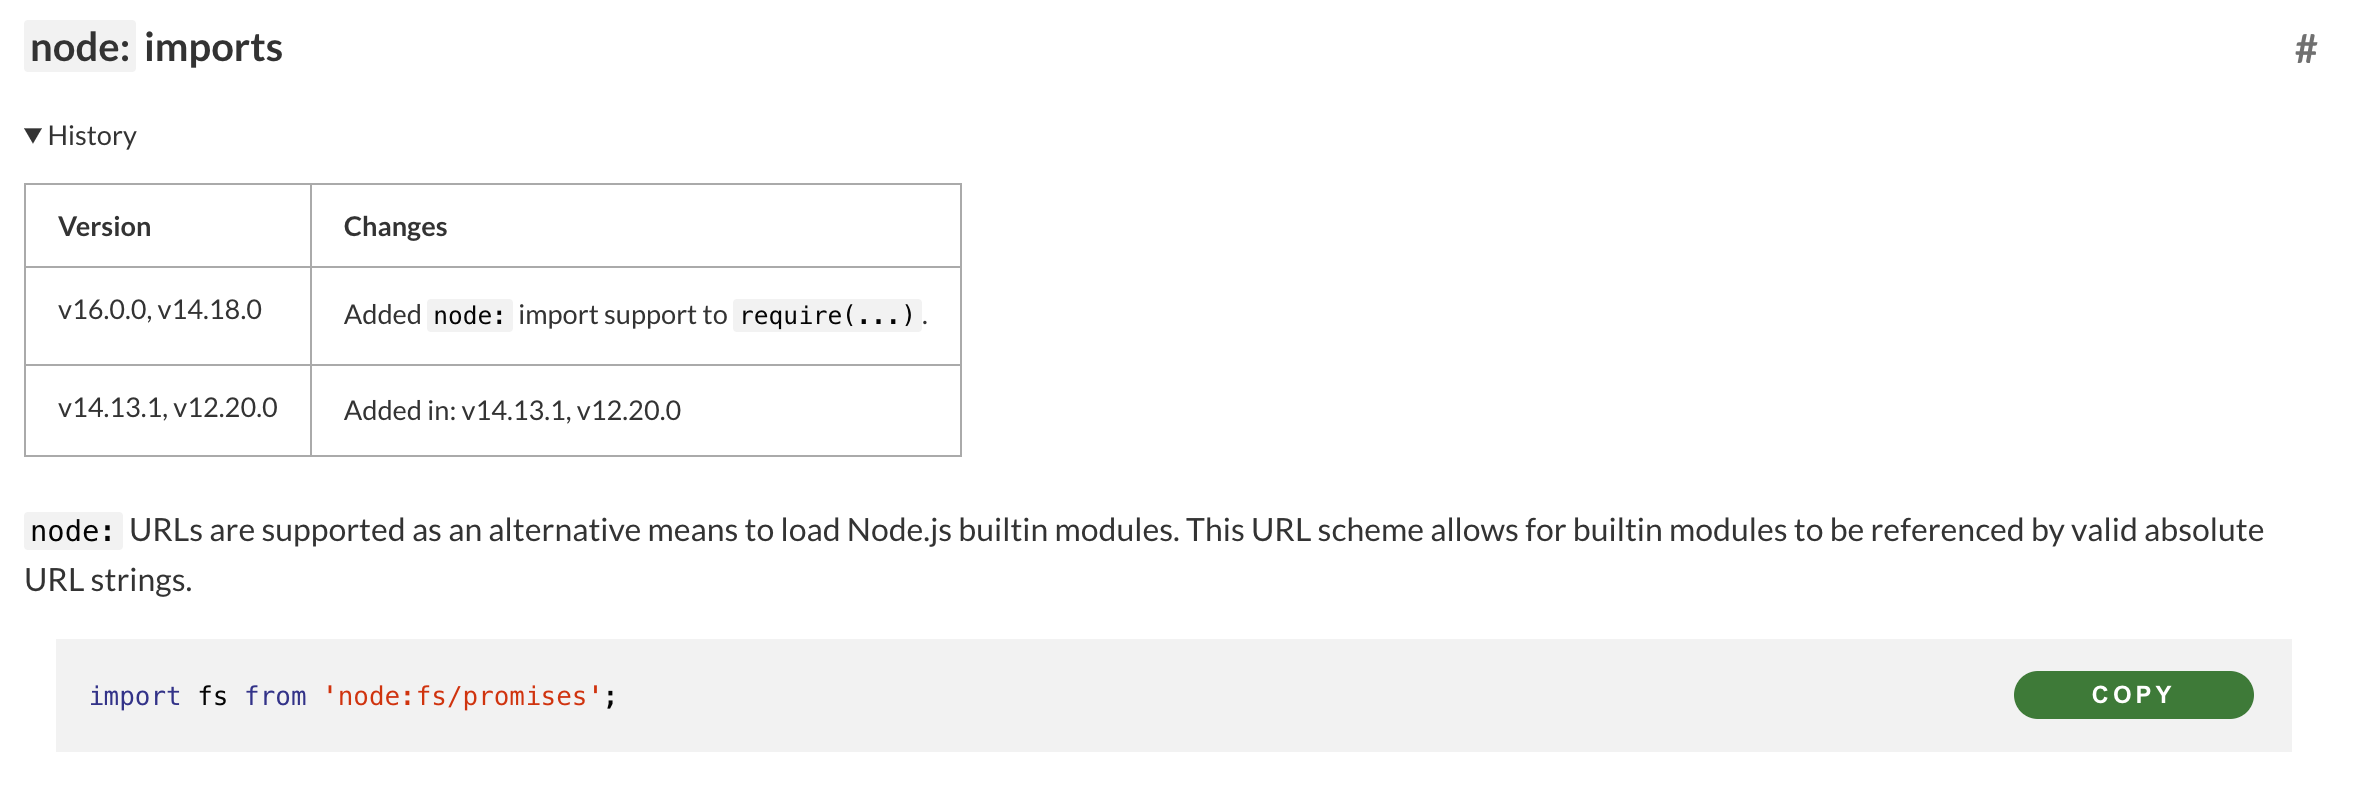Select the Version column header
The width and height of the screenshot is (2372, 794).
click(x=105, y=225)
